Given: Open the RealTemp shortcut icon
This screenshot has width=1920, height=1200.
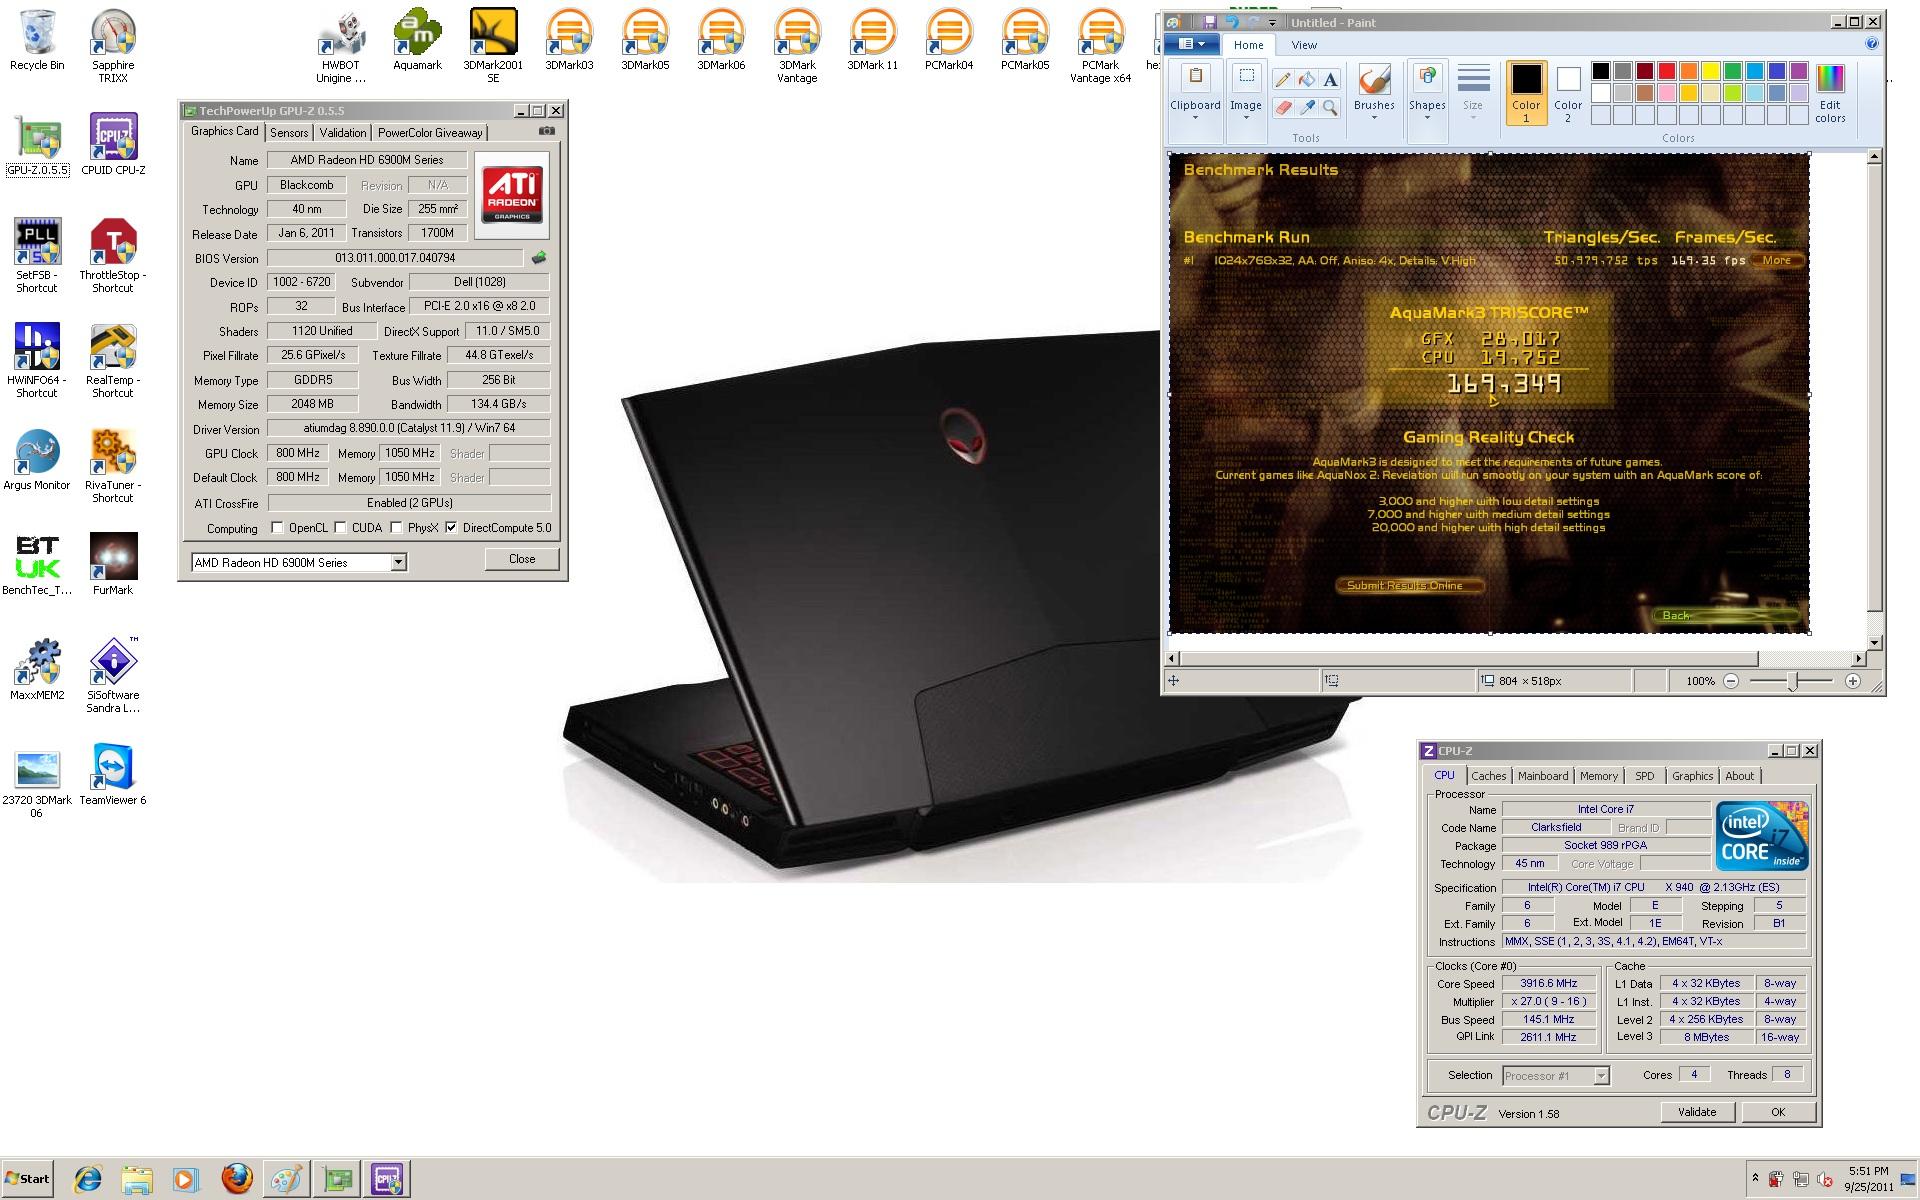Looking at the screenshot, I should pyautogui.click(x=113, y=360).
